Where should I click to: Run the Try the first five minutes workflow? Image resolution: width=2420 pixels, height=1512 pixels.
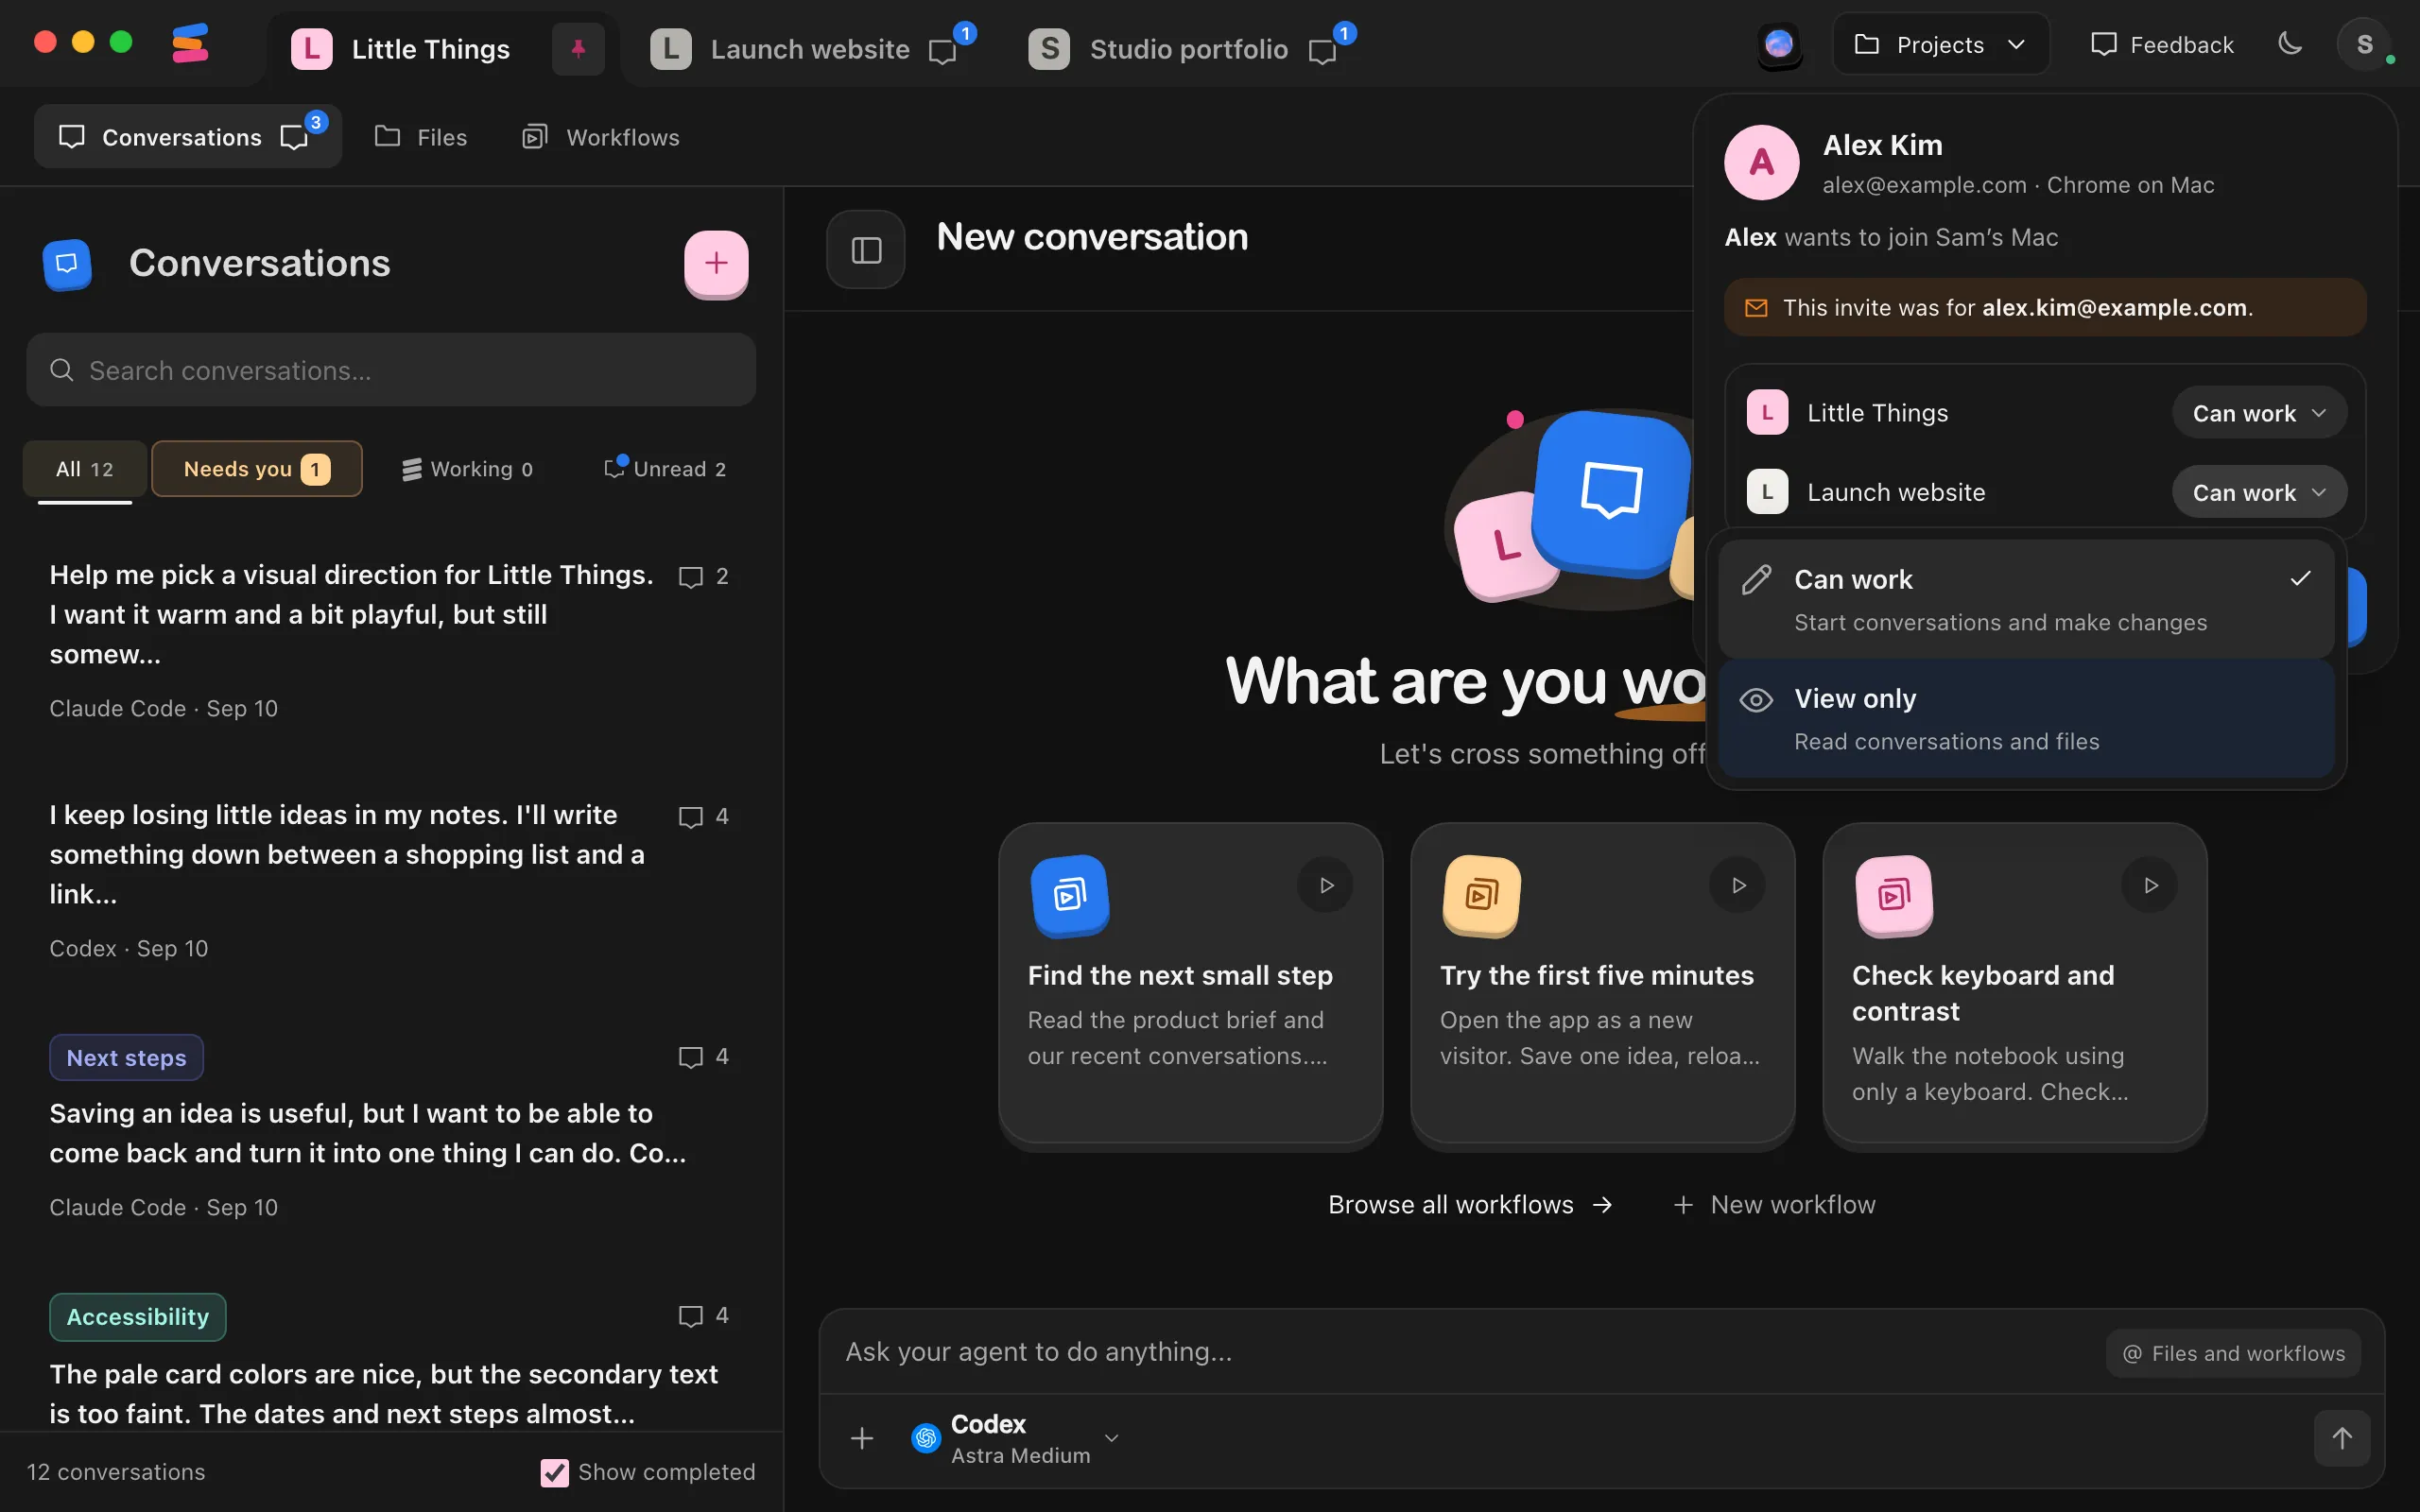coord(1738,885)
